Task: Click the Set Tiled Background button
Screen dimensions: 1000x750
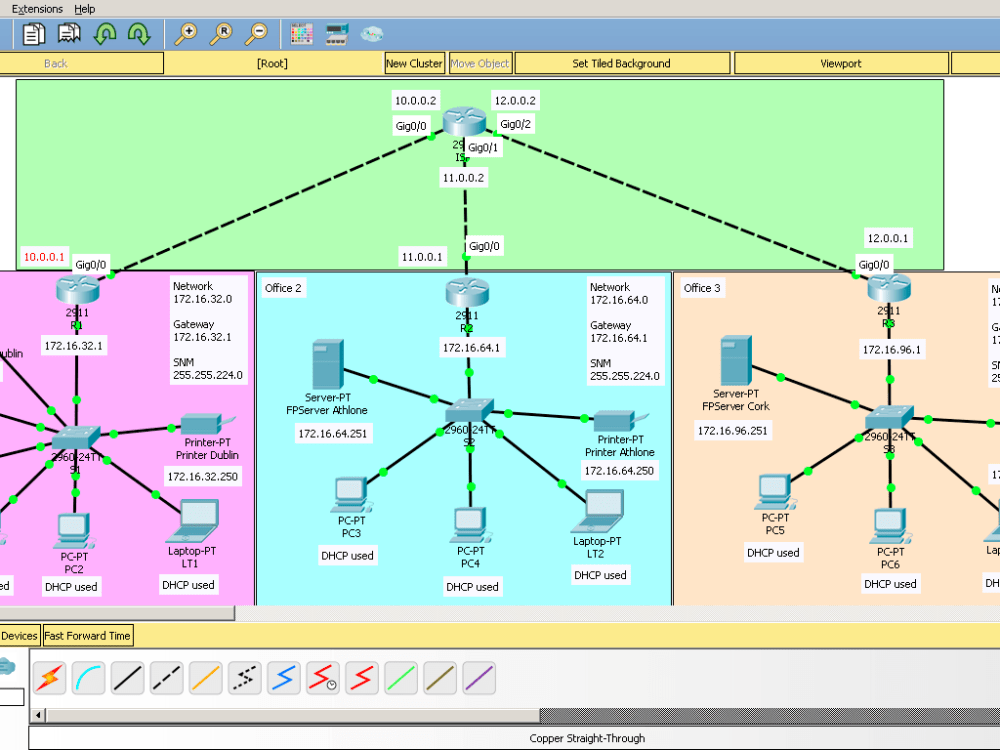Action: (x=621, y=62)
